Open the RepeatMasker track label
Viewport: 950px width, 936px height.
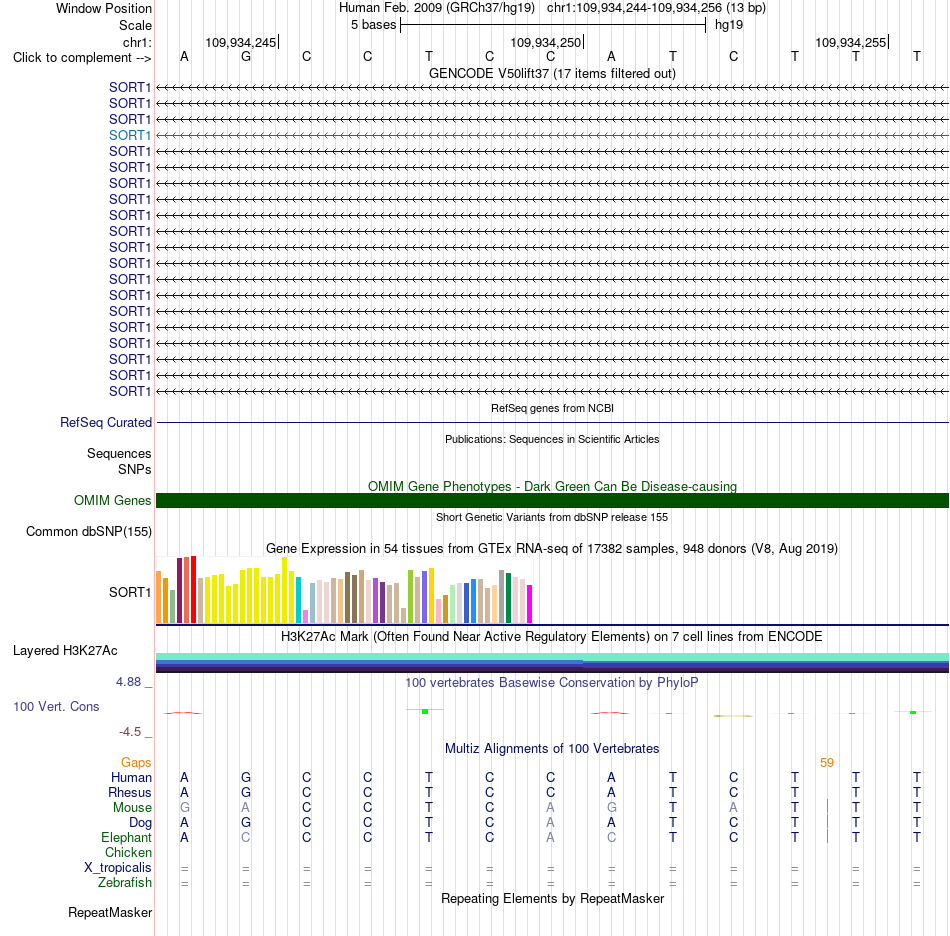110,912
